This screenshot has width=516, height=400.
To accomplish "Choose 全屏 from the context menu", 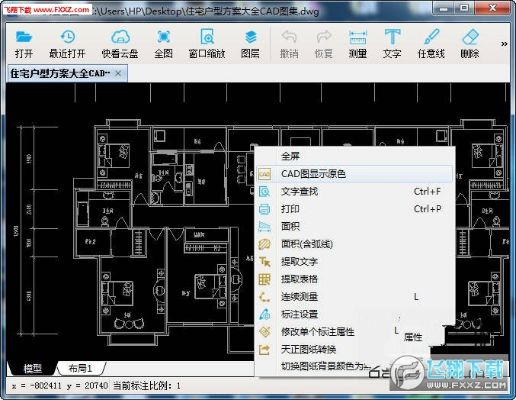I will 355,156.
